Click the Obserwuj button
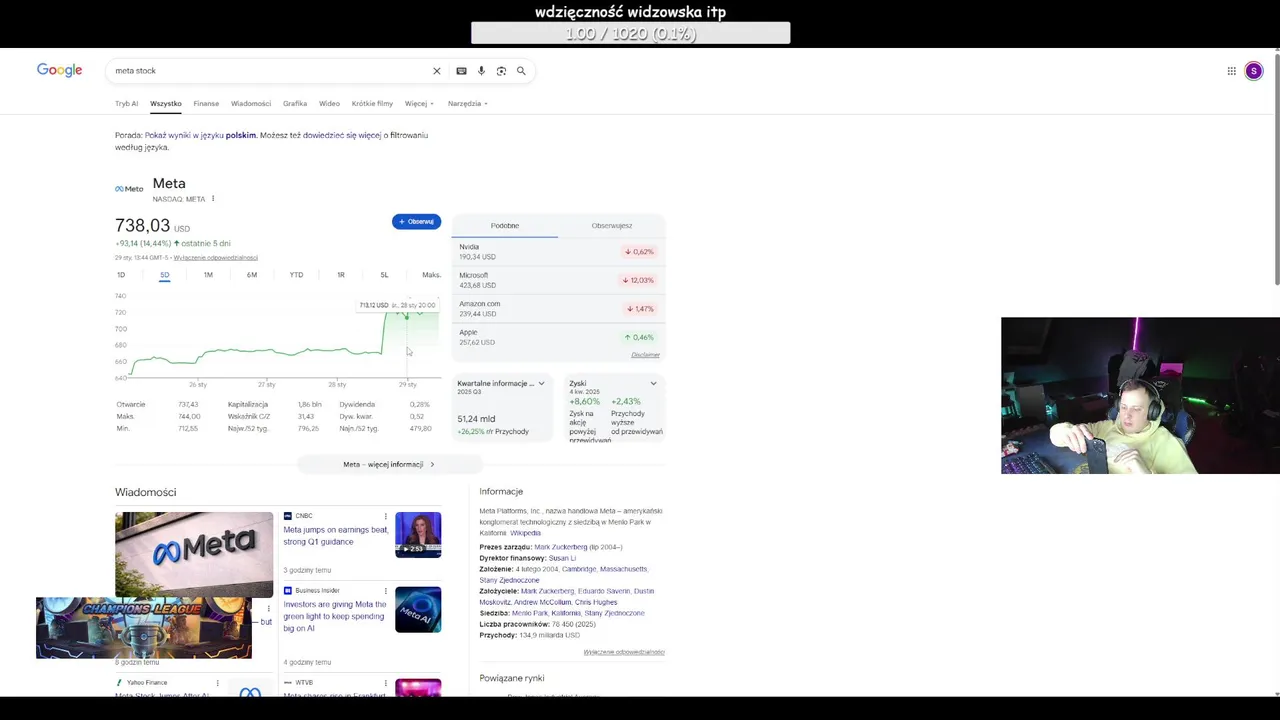This screenshot has height=720, width=1280. pos(416,222)
